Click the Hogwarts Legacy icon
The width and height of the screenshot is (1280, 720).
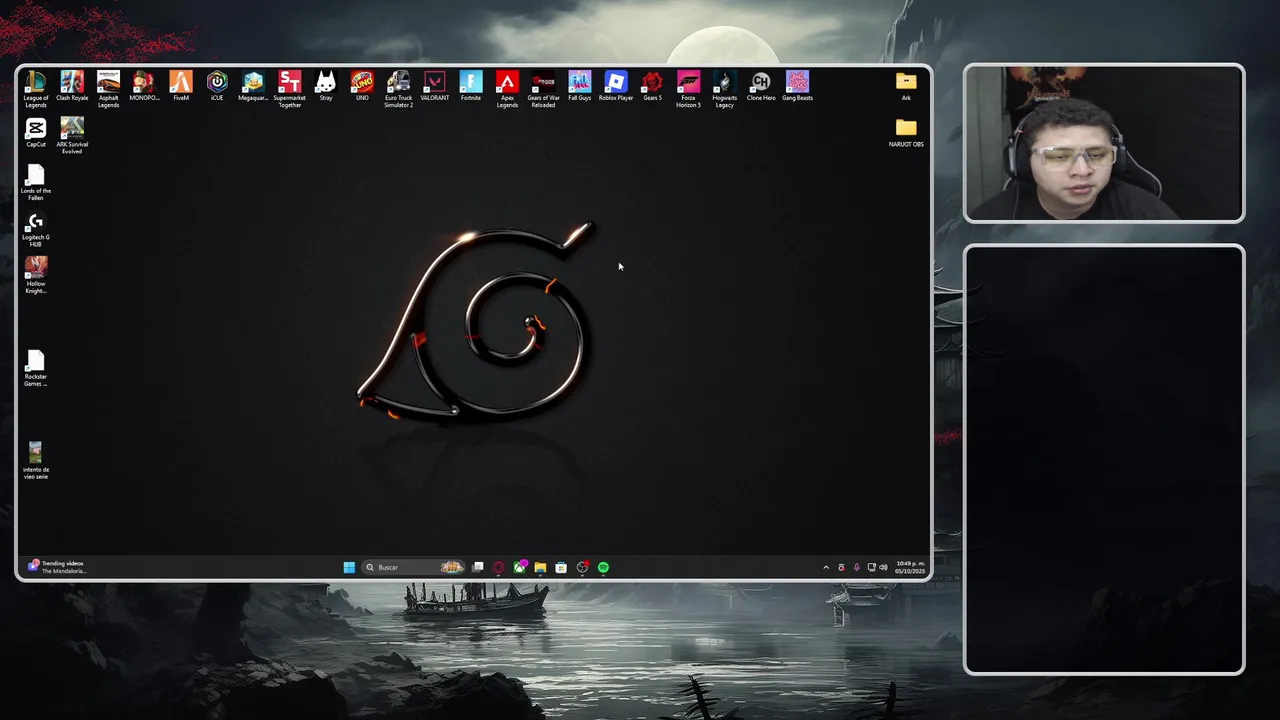point(725,89)
